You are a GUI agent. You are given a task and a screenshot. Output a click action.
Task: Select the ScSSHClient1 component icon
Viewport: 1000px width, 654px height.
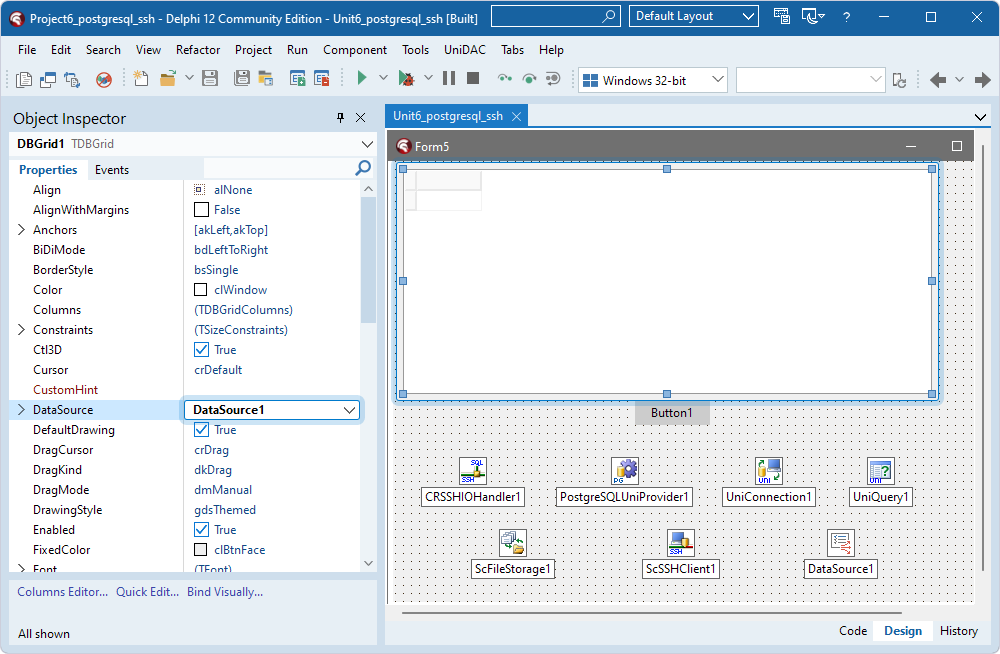[681, 543]
